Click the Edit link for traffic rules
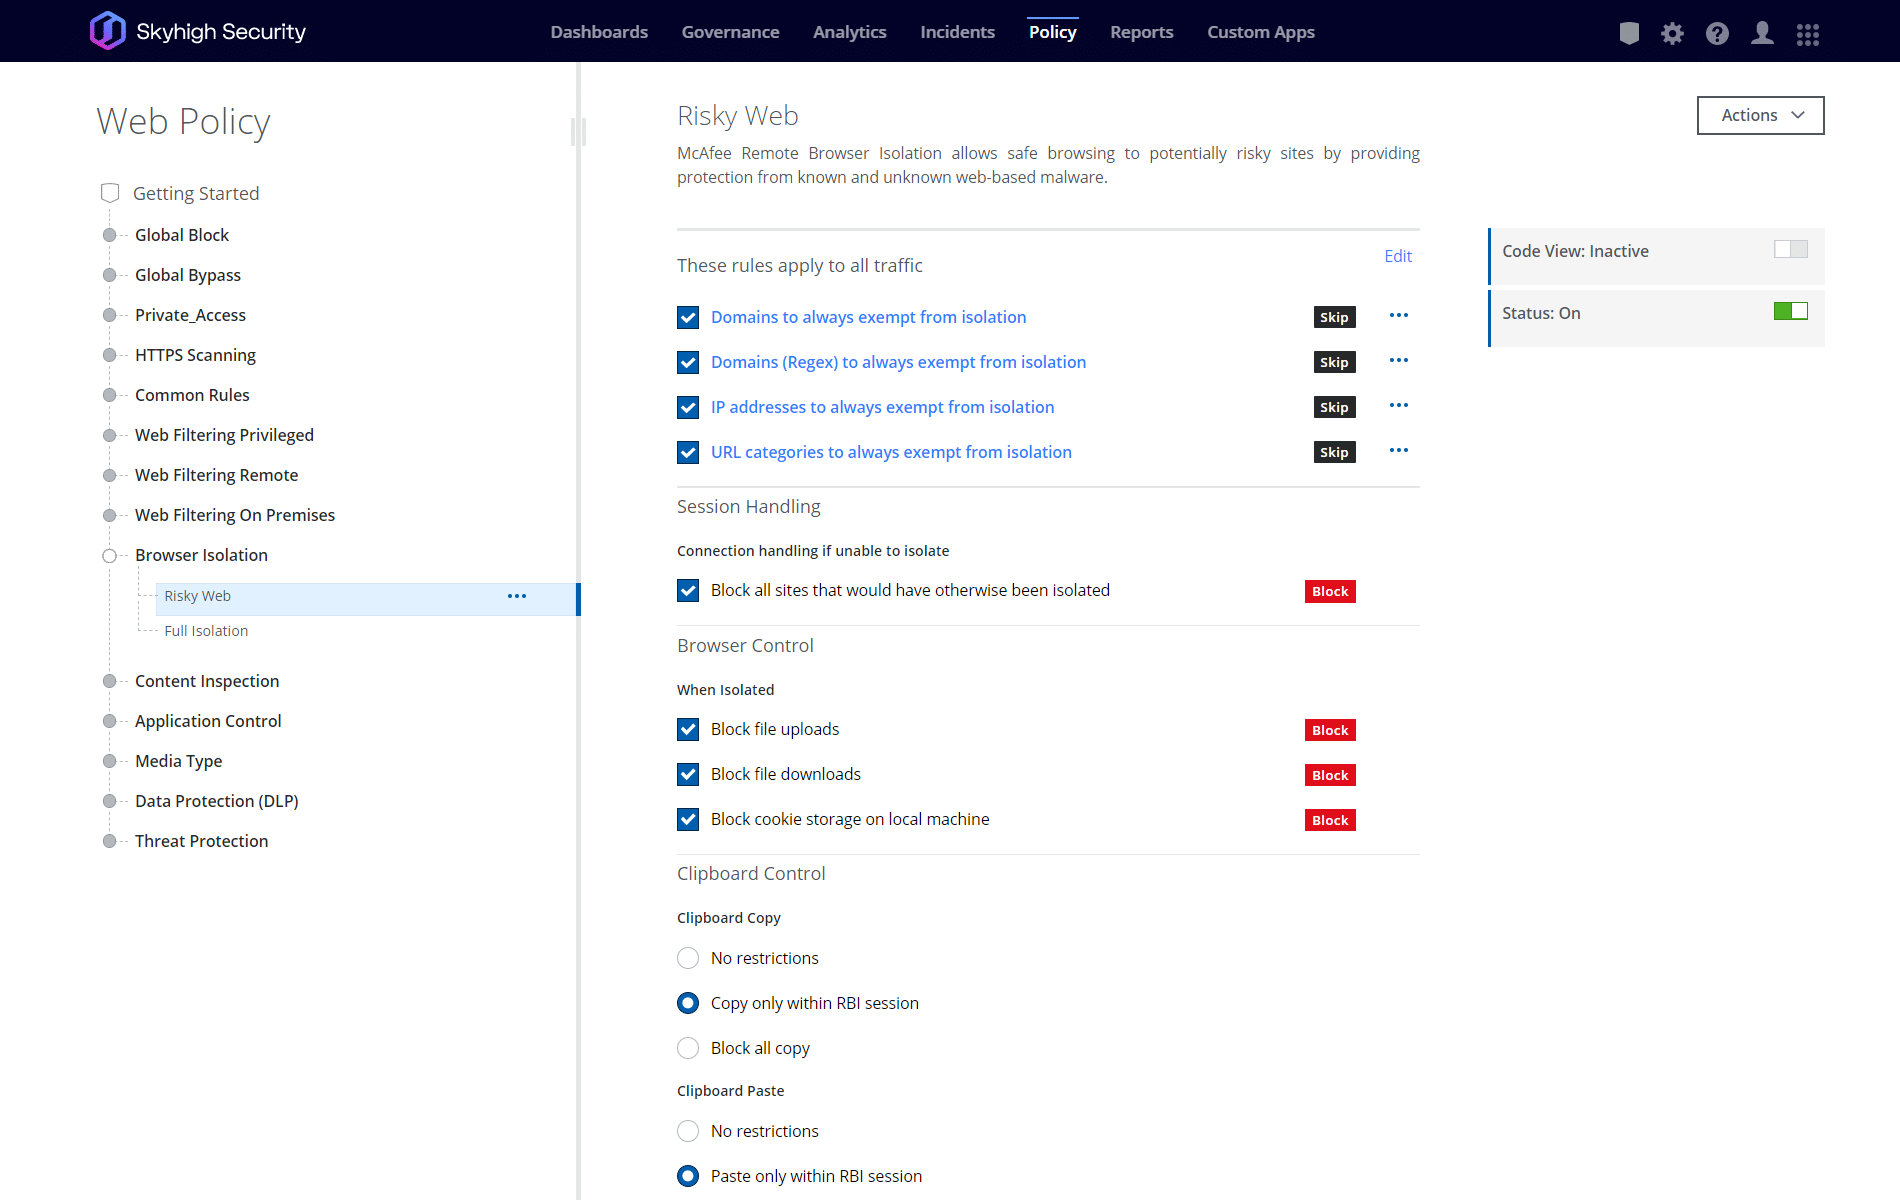Screen dimensions: 1900x1200 coord(1397,256)
